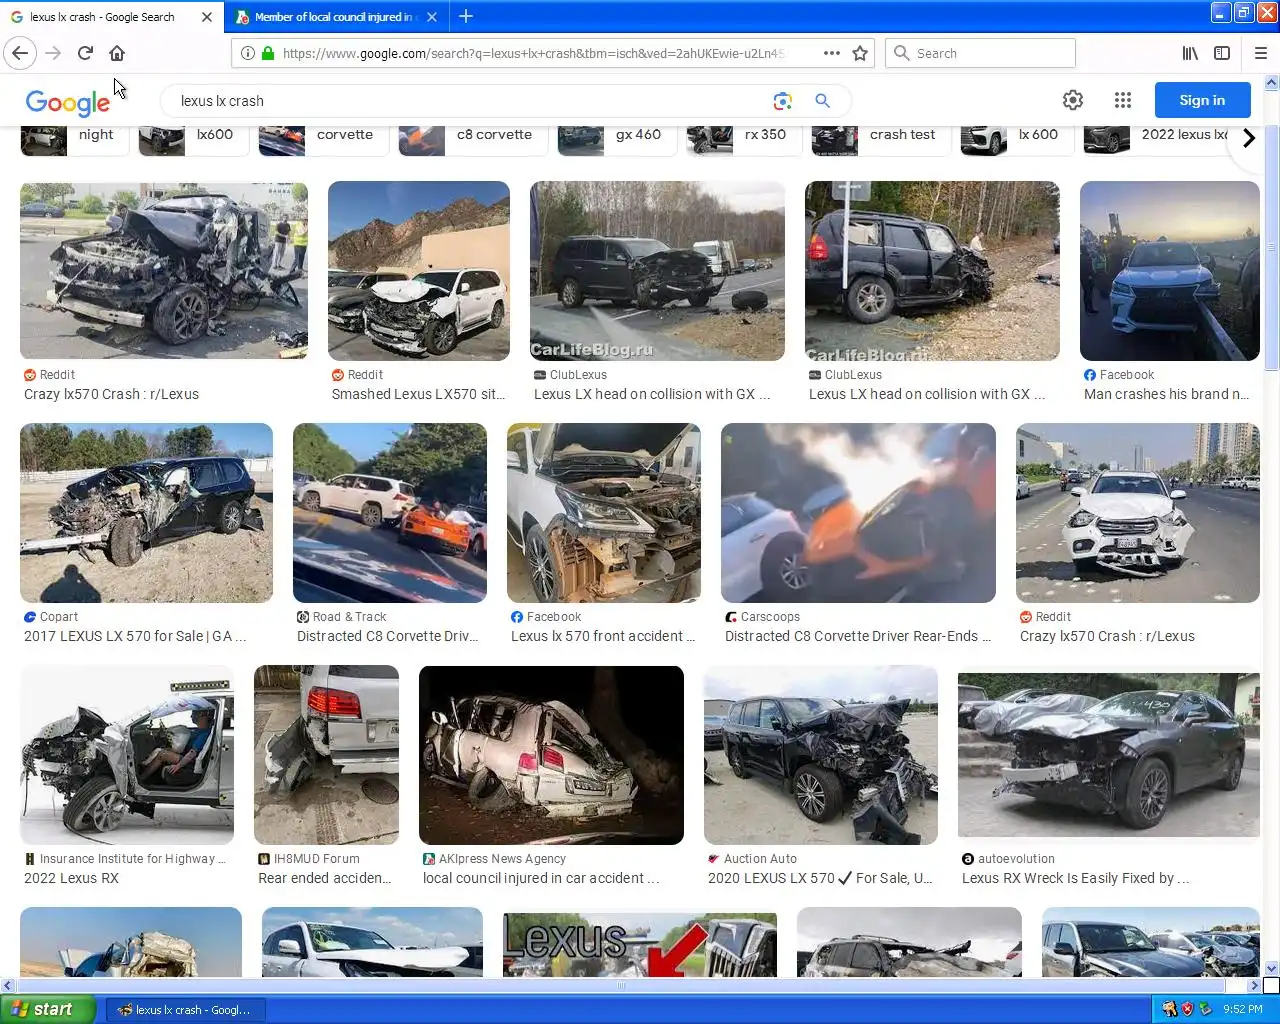Open IH8MUD Forum rear ended image
The image size is (1280, 1024).
[x=326, y=754]
